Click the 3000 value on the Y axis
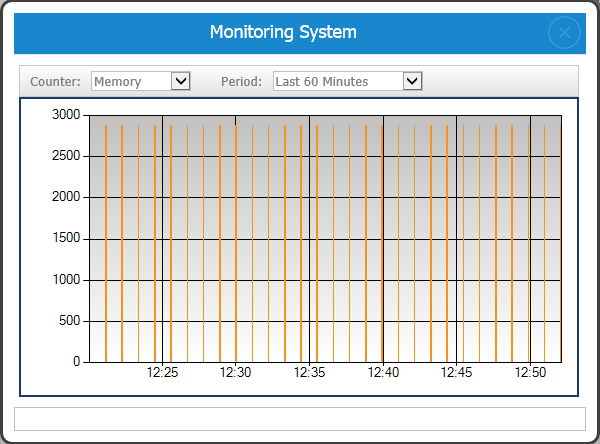This screenshot has height=444, width=600. [x=66, y=114]
